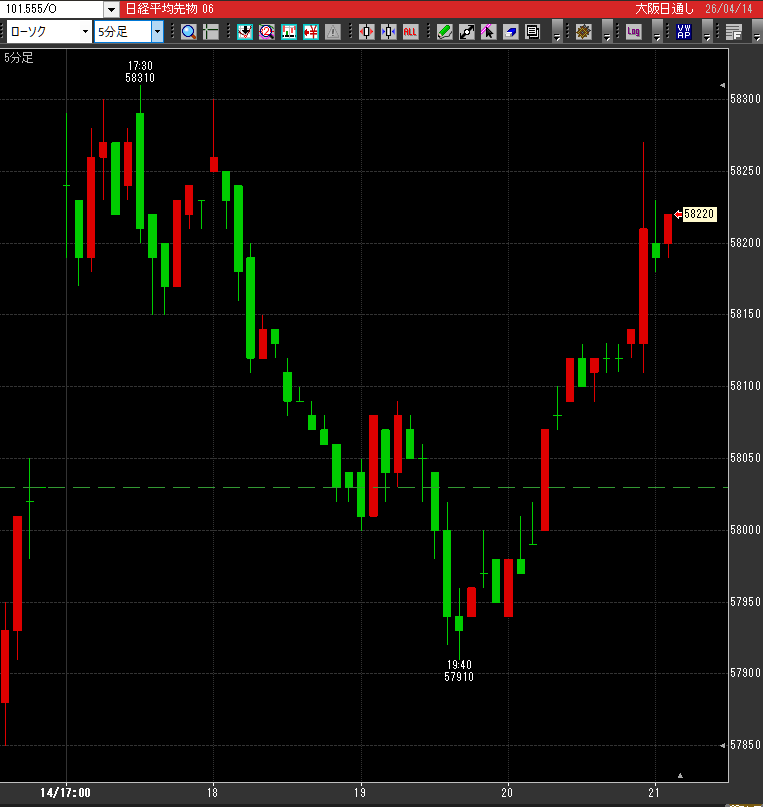Image resolution: width=763 pixels, height=807 pixels.
Task: Click the magnifier icon with number 2
Action: click(x=267, y=32)
